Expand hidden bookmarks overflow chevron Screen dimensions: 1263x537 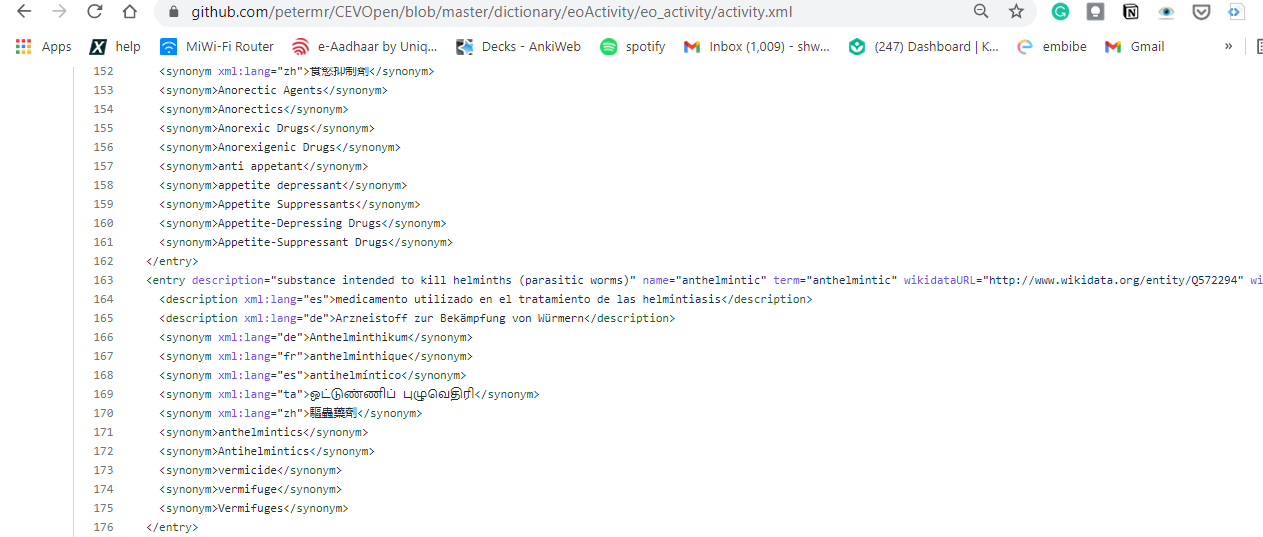click(1228, 46)
